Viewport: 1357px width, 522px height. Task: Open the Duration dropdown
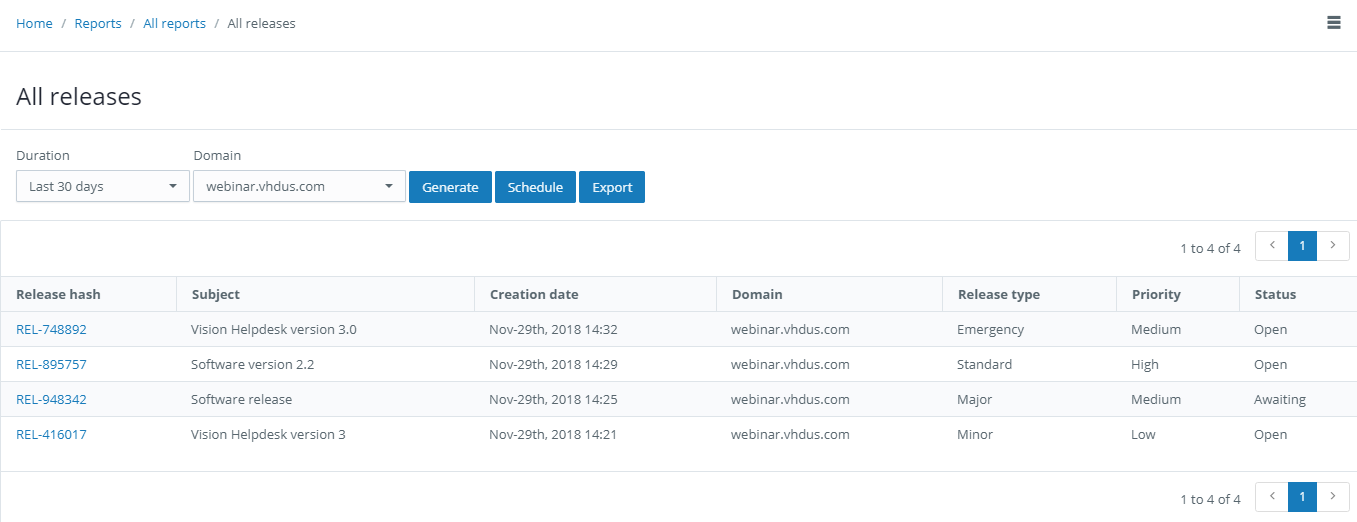tap(103, 186)
